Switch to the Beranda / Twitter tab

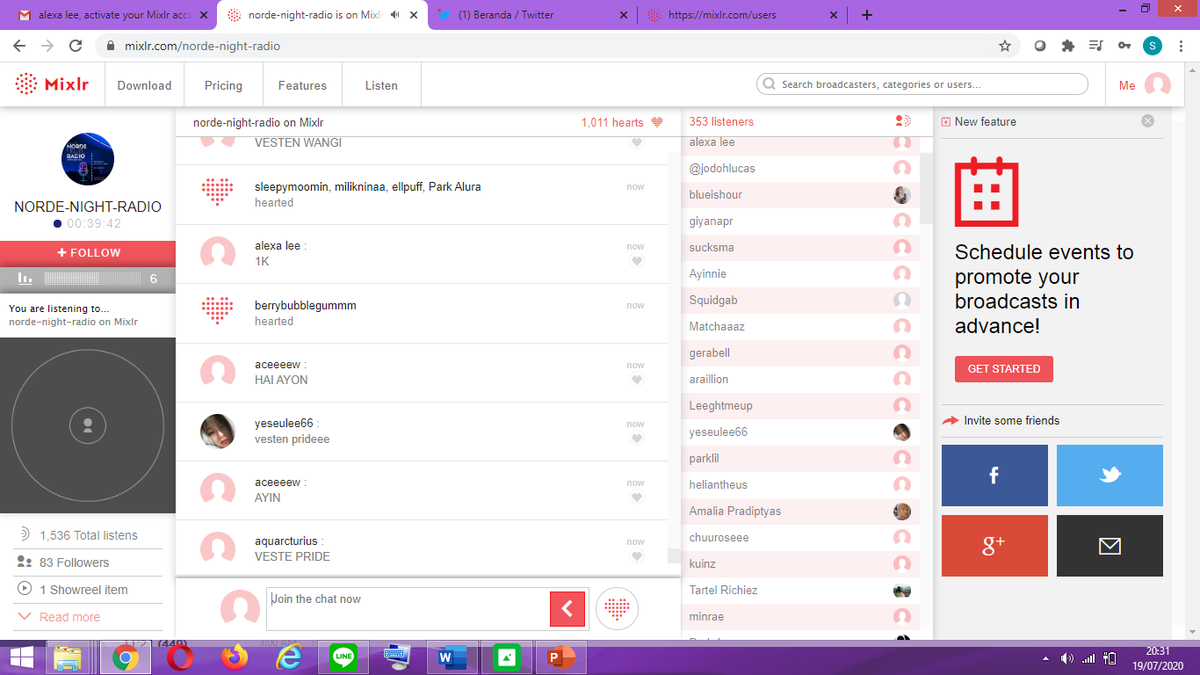tap(534, 15)
